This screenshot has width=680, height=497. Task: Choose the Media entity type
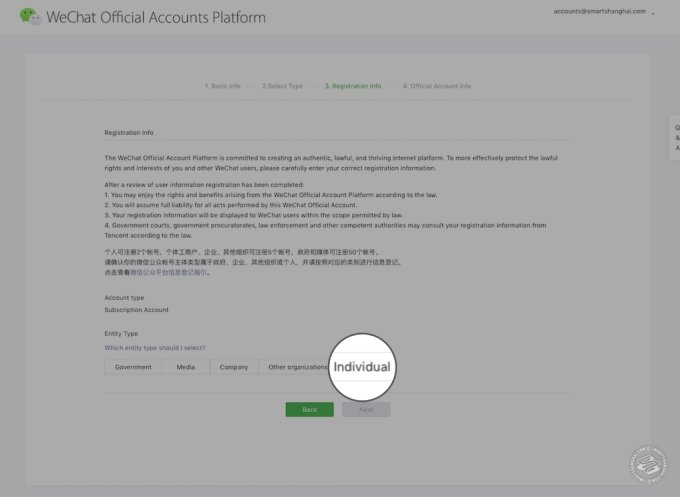tap(186, 367)
